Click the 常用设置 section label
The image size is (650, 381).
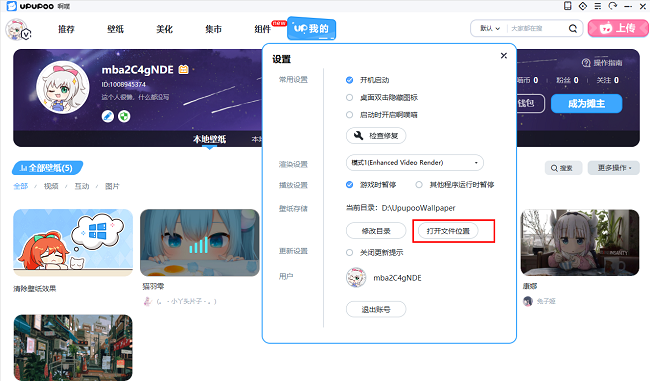tap(293, 80)
